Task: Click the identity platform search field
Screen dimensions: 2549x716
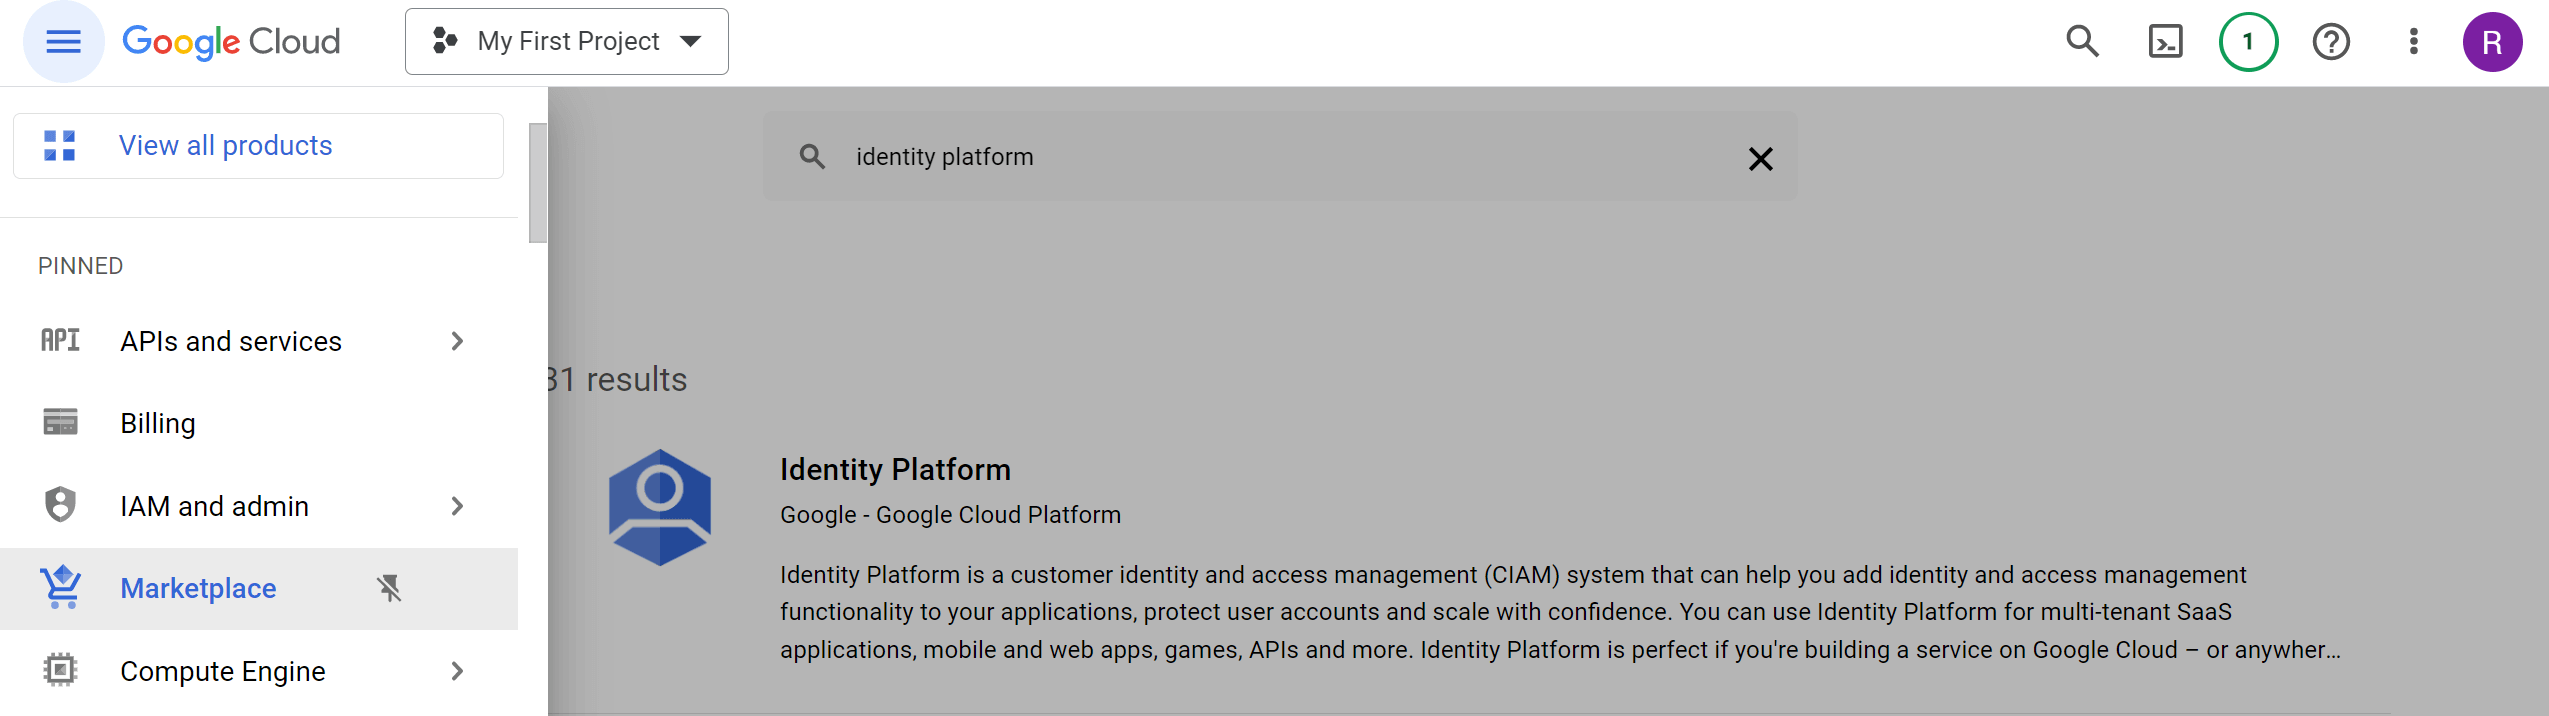Action: 1280,157
